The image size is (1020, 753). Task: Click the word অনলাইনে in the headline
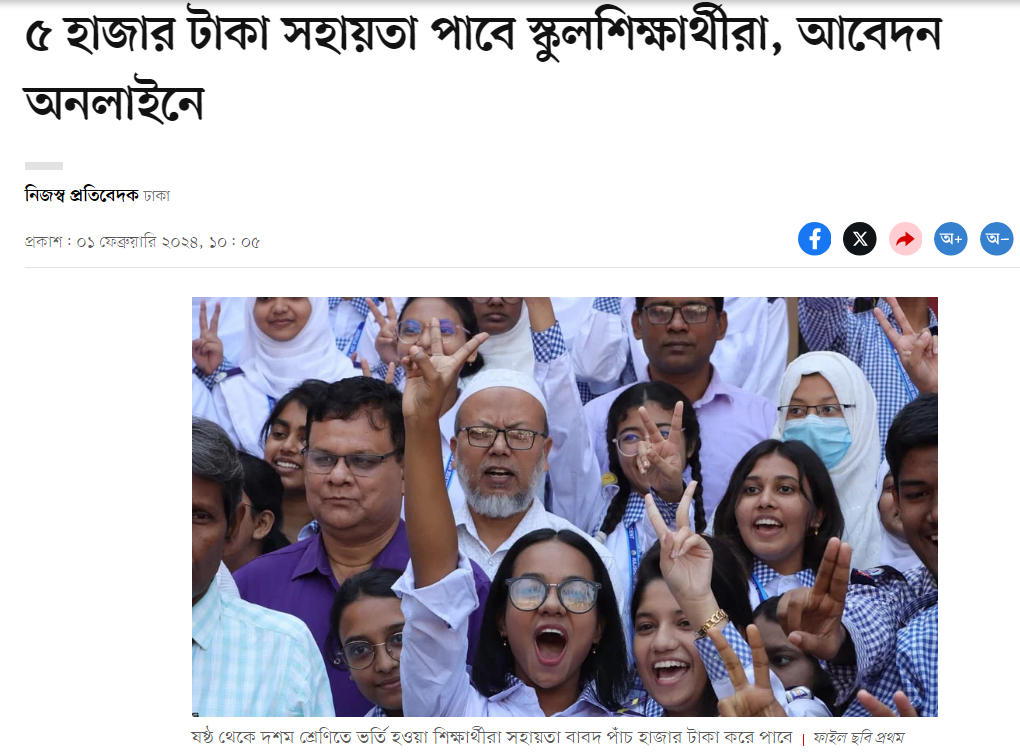click(x=114, y=103)
